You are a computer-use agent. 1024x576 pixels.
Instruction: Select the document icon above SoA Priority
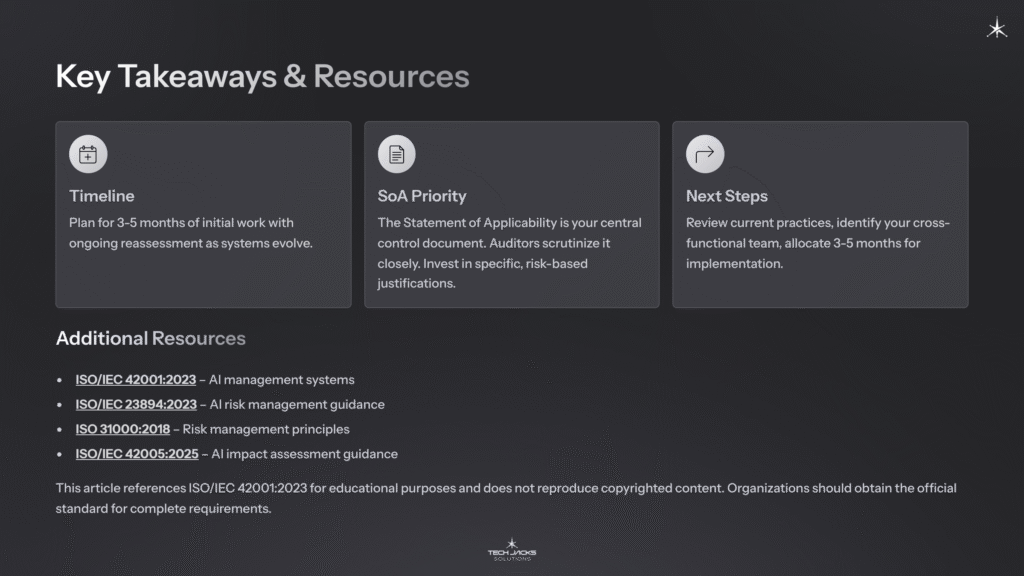point(397,153)
